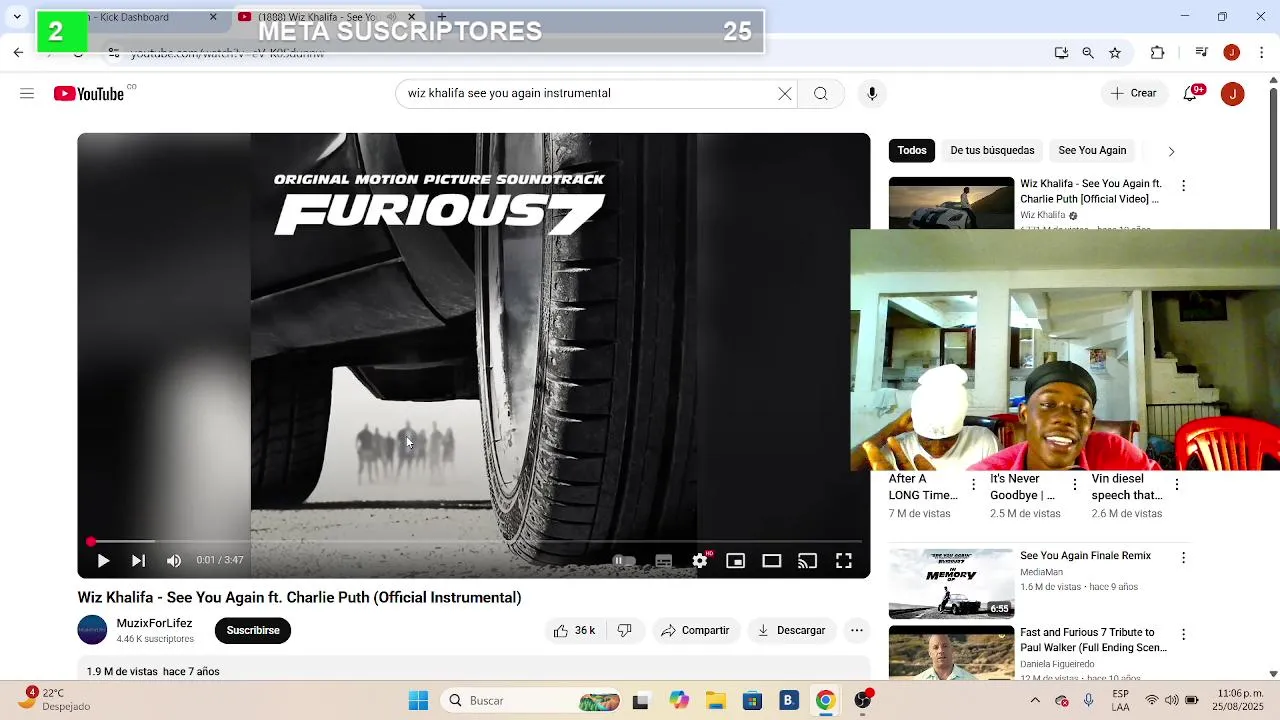Image resolution: width=1280 pixels, height=720 pixels.
Task: Open the Chrome tab search dropdown arrow
Action: 17,17
